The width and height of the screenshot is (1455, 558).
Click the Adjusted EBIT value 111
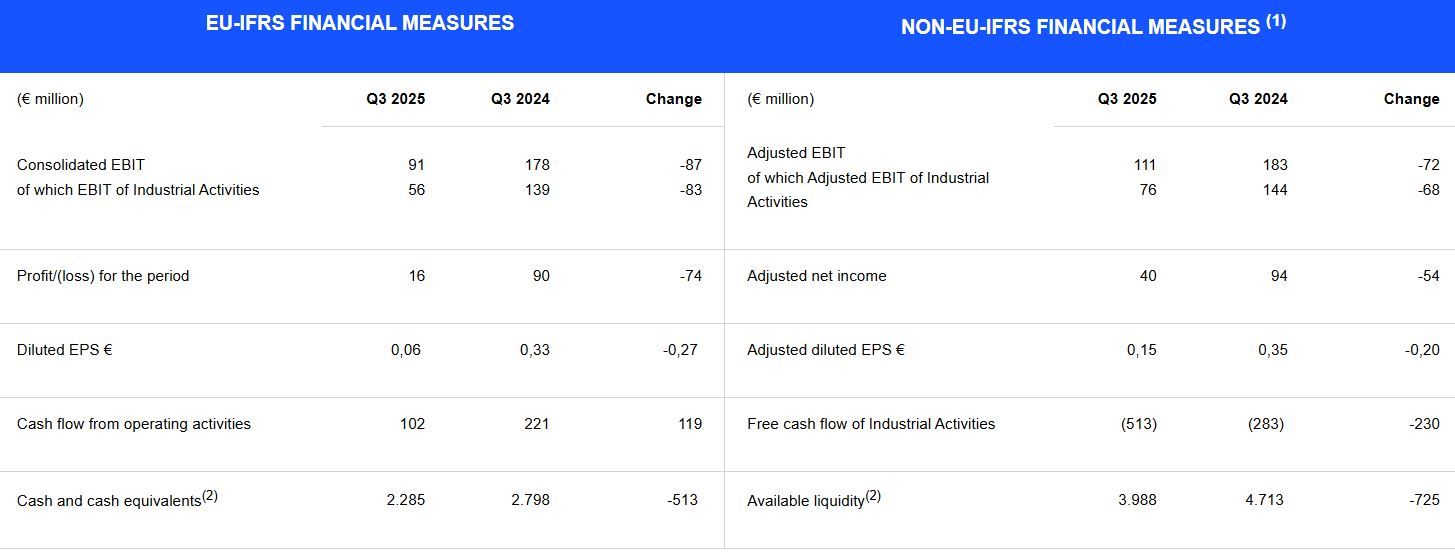tap(1145, 165)
